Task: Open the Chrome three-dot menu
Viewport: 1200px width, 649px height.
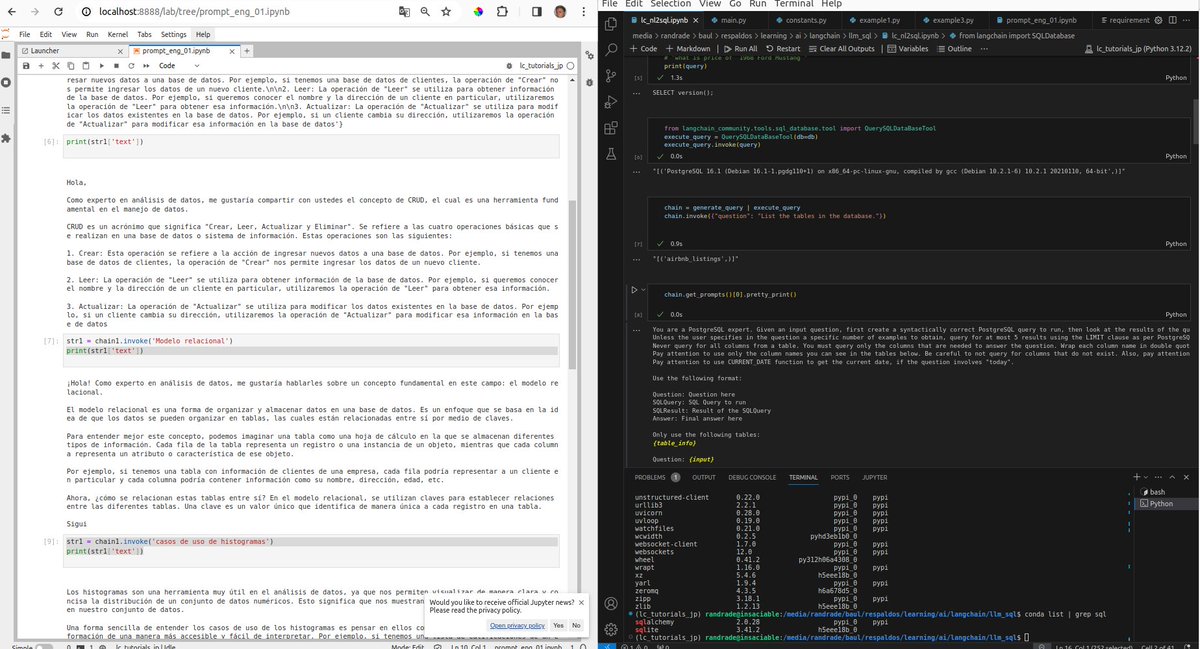Action: click(584, 12)
